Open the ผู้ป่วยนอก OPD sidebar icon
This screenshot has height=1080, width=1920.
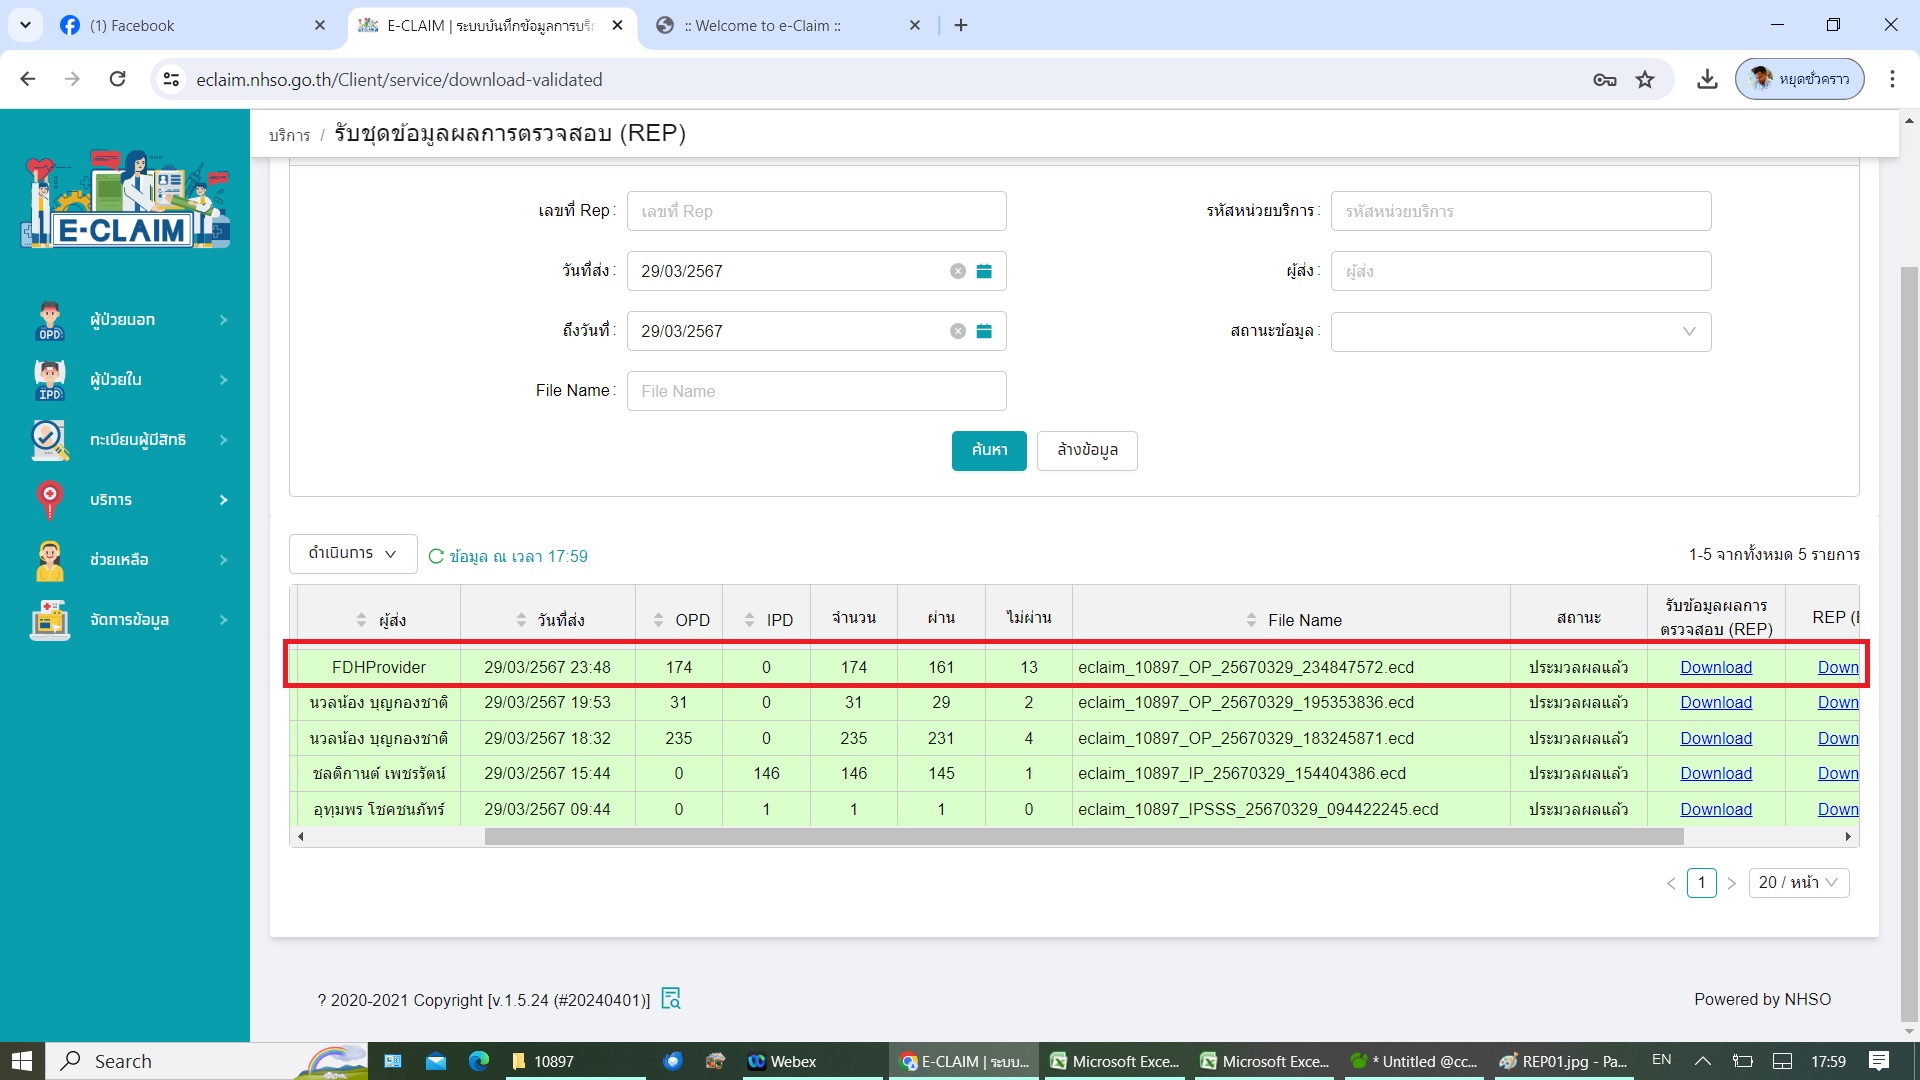49,321
